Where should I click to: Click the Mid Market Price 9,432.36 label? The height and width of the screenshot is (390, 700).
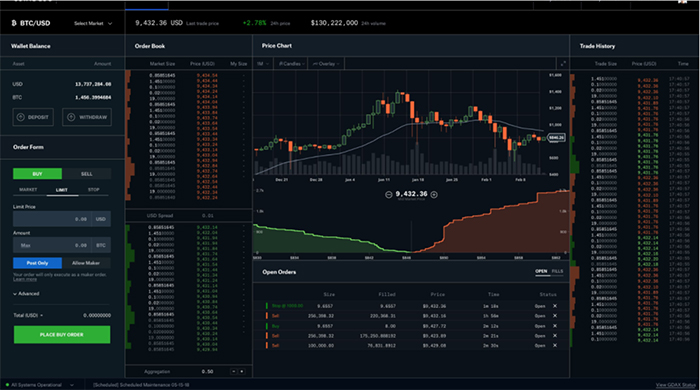(x=411, y=194)
